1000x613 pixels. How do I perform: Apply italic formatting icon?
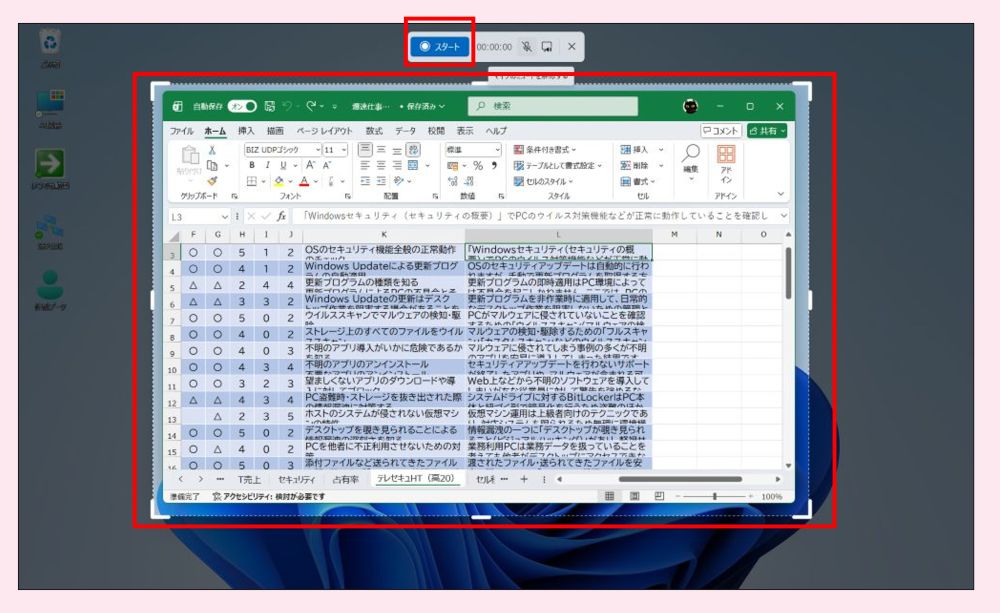(x=267, y=165)
